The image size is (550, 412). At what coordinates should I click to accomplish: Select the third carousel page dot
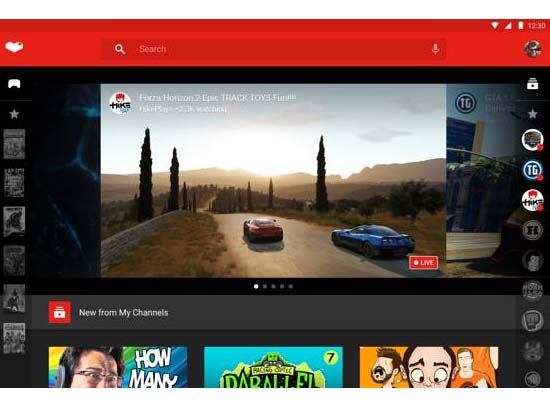(274, 286)
